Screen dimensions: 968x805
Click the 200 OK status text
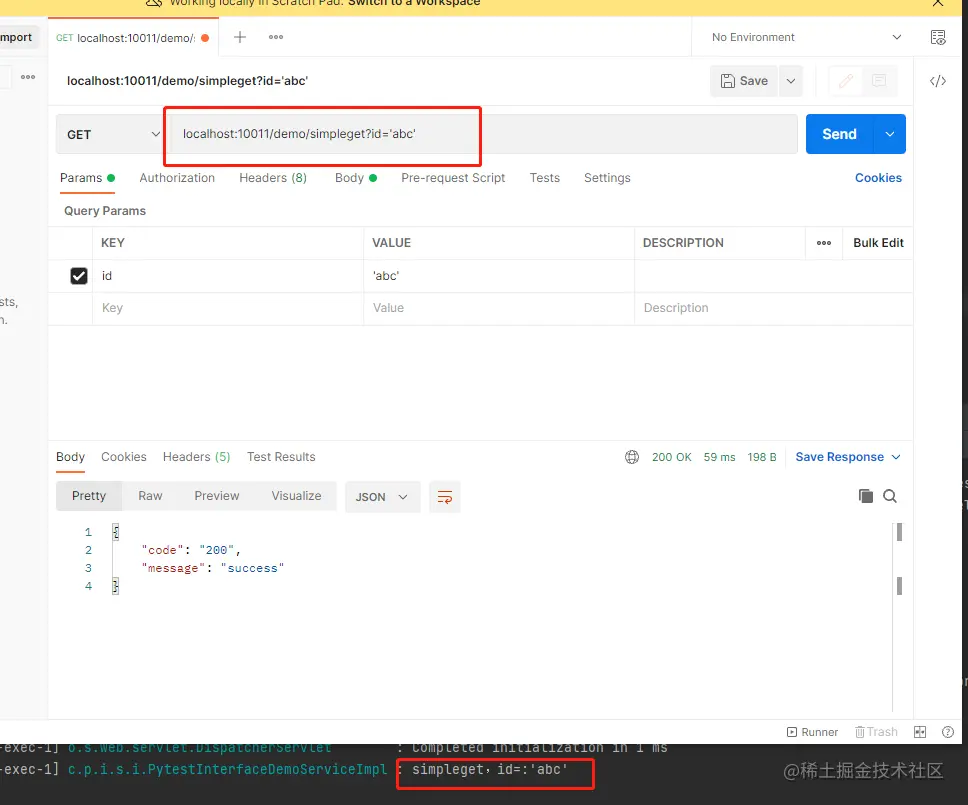(672, 457)
